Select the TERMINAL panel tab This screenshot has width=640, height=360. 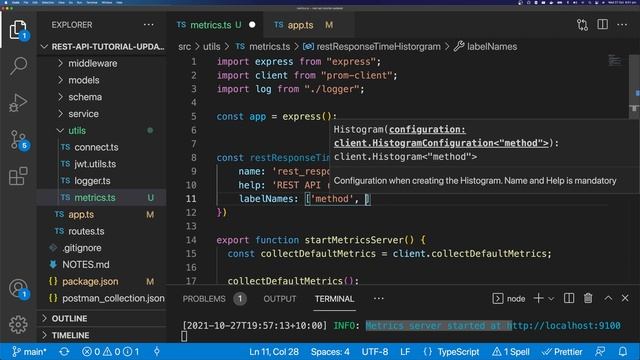click(334, 299)
